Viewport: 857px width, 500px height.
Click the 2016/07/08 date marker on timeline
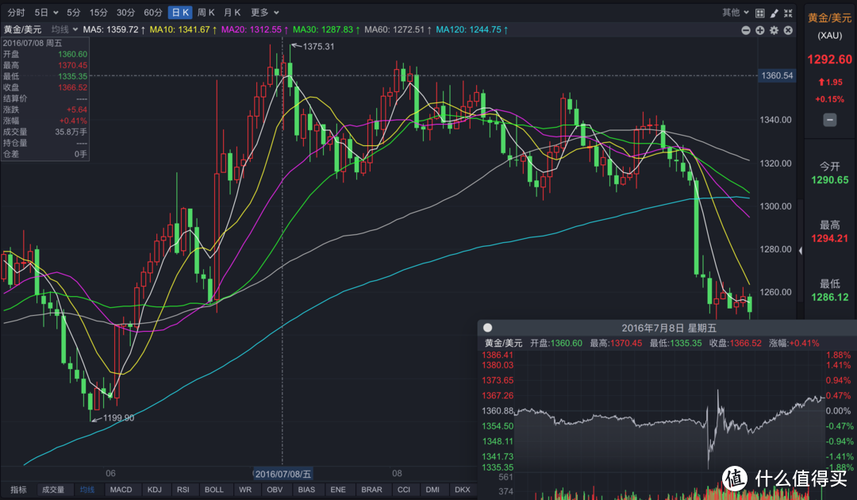pyautogui.click(x=283, y=473)
